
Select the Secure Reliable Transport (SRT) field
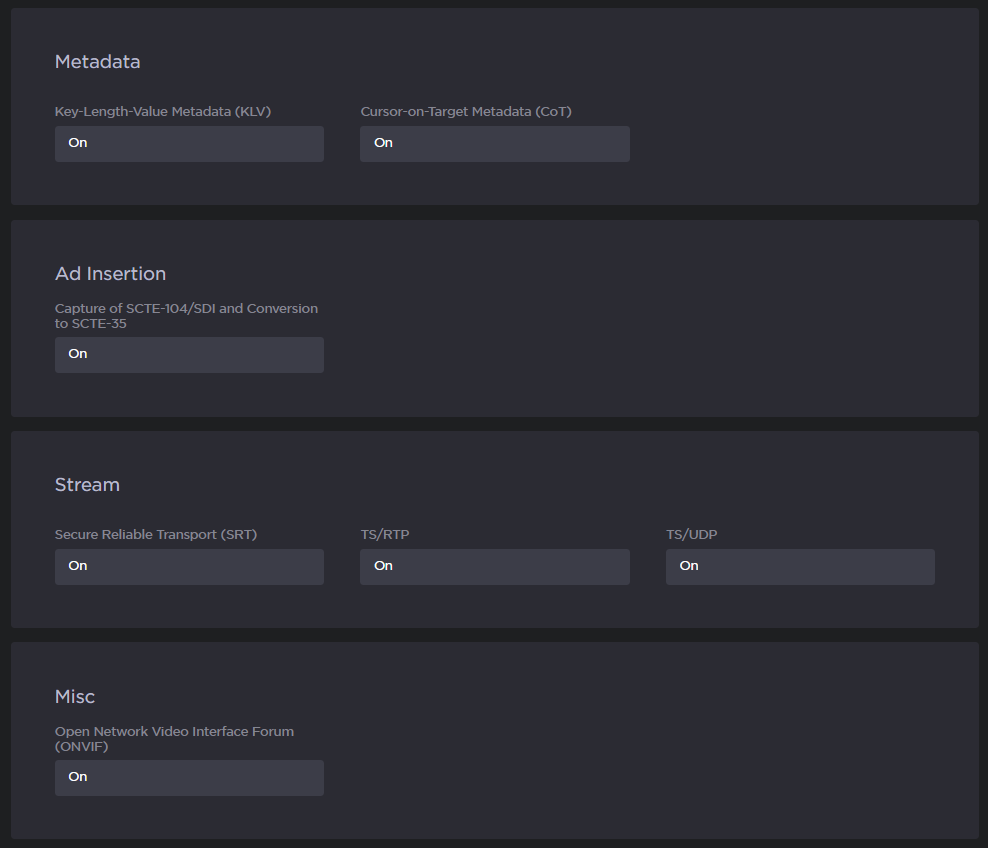189,566
